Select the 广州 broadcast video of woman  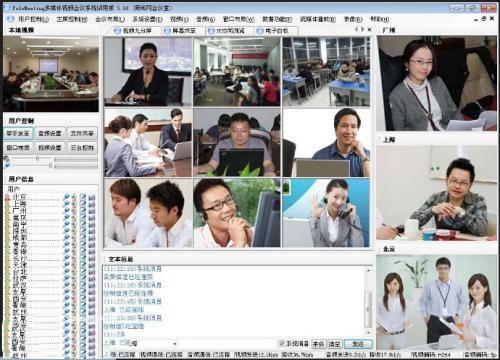[x=436, y=83]
